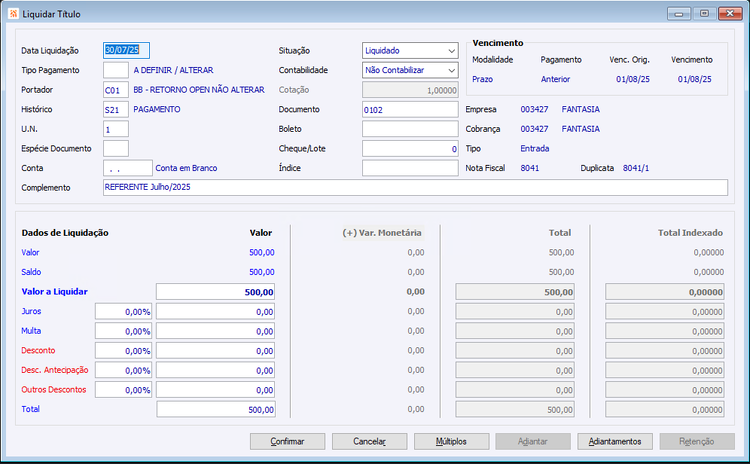750x464 pixels.
Task: Focus the Documento field containing 0102
Action: [410, 110]
